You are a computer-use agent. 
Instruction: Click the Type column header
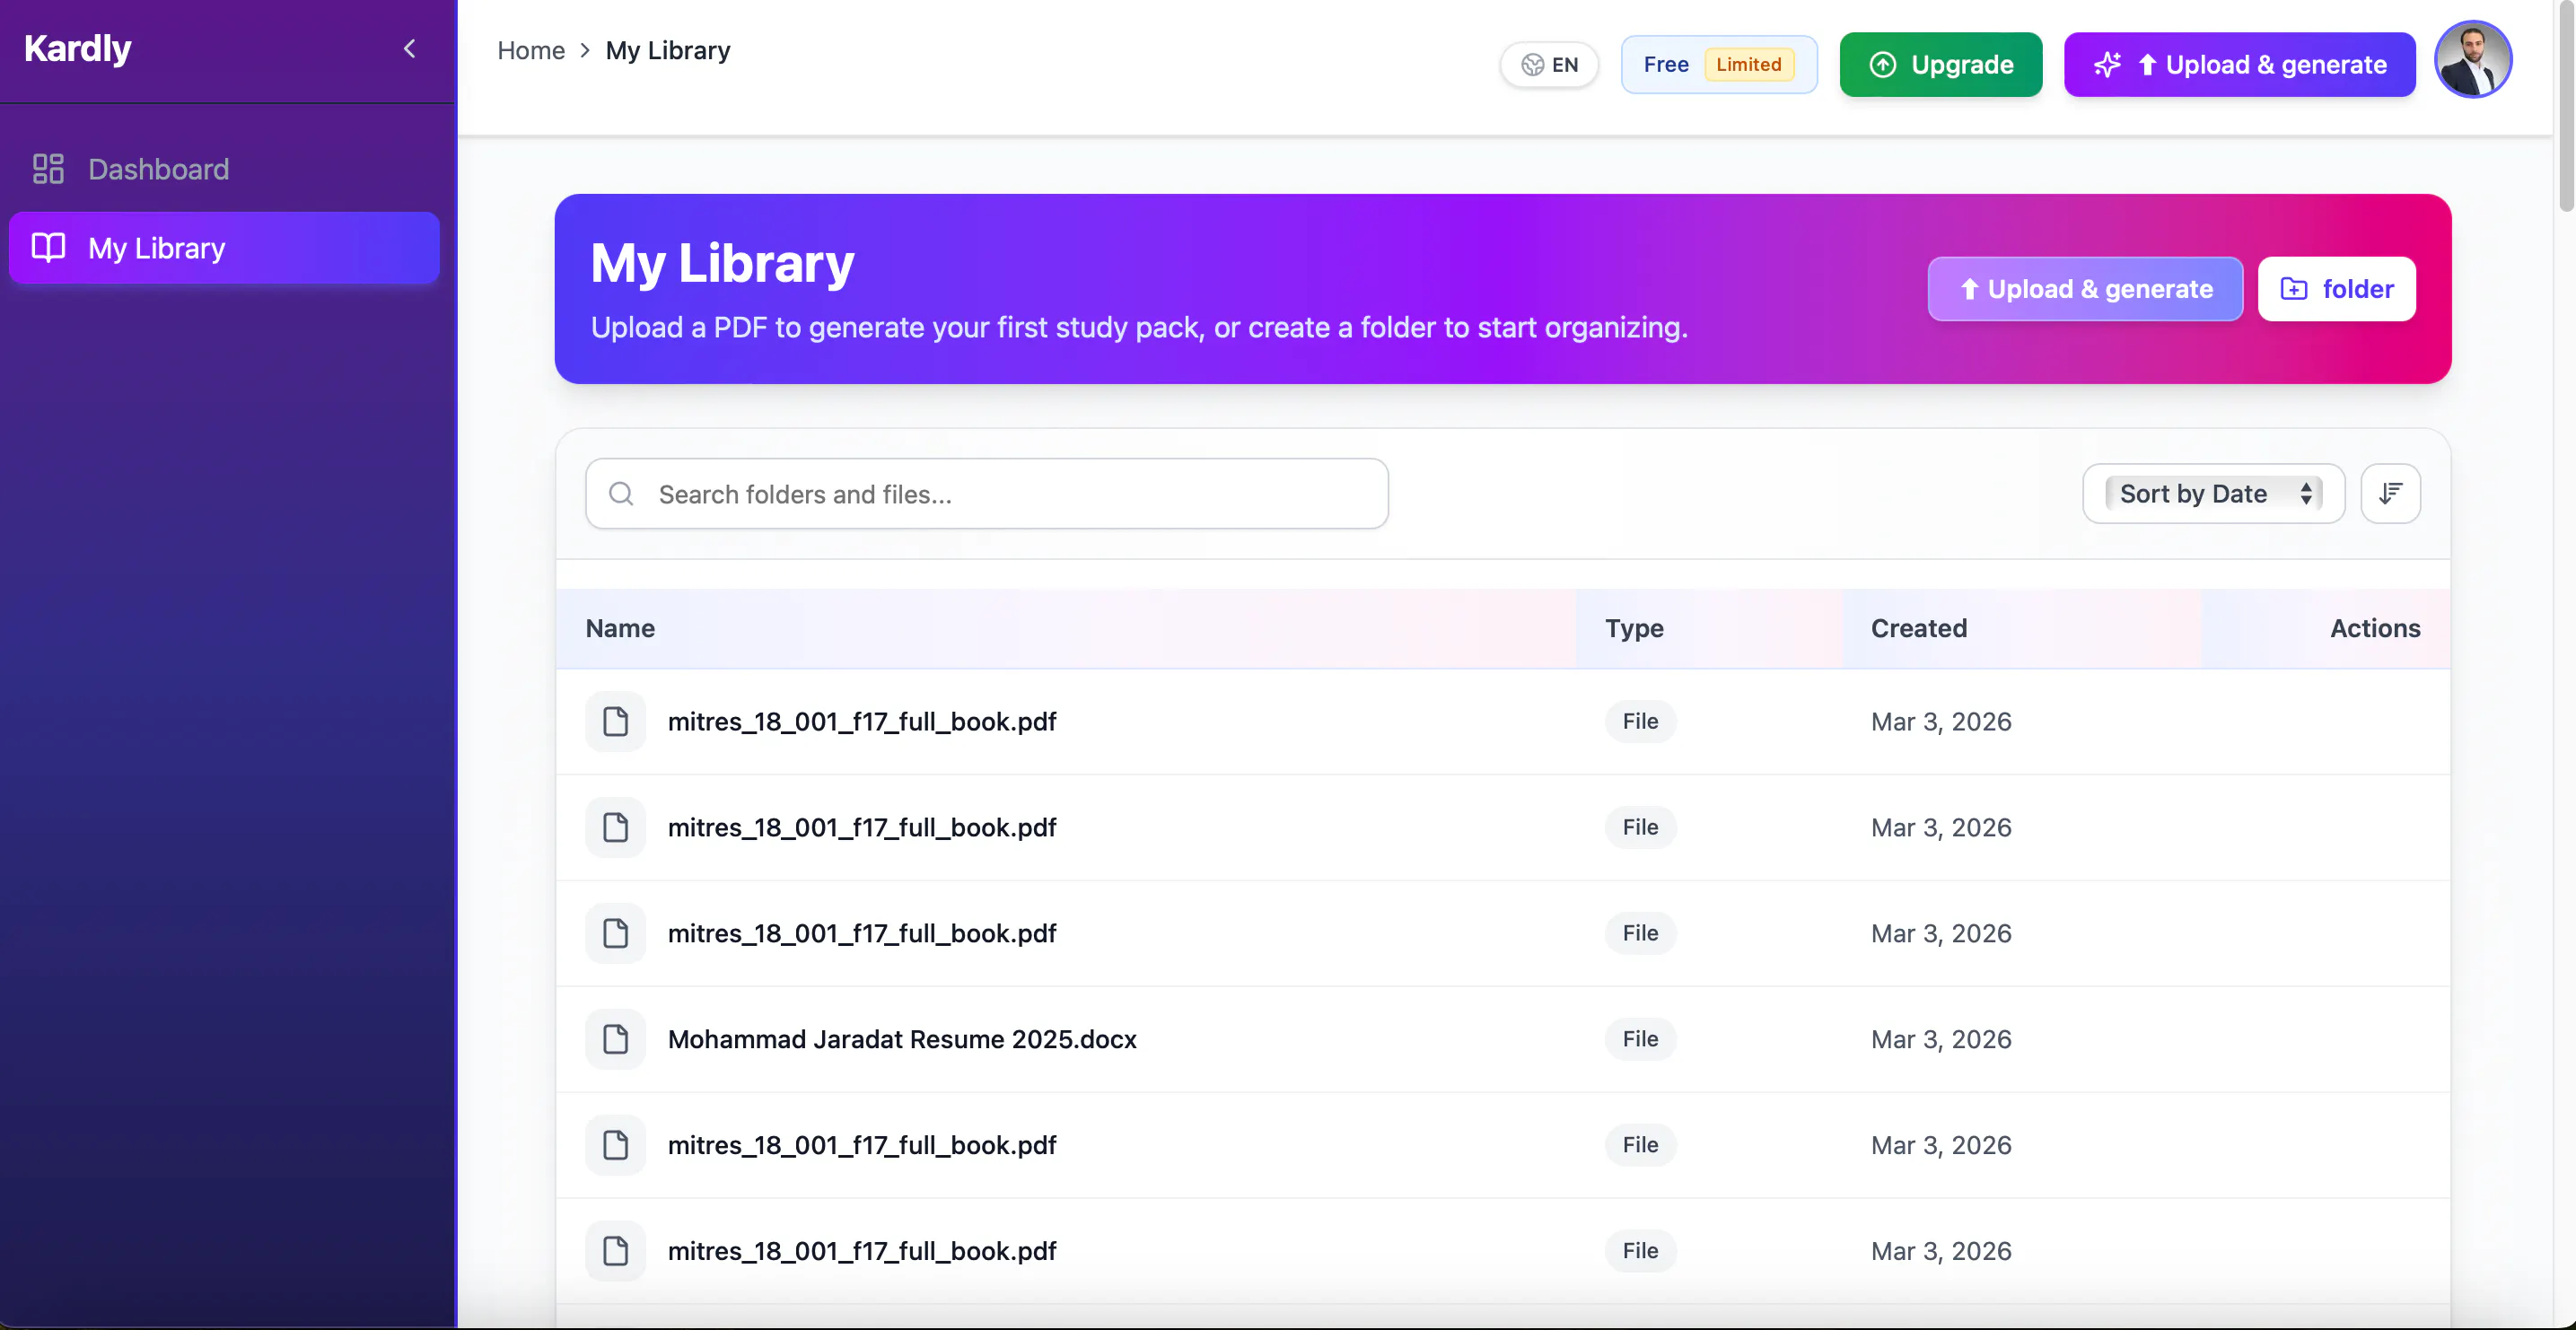1635,628
